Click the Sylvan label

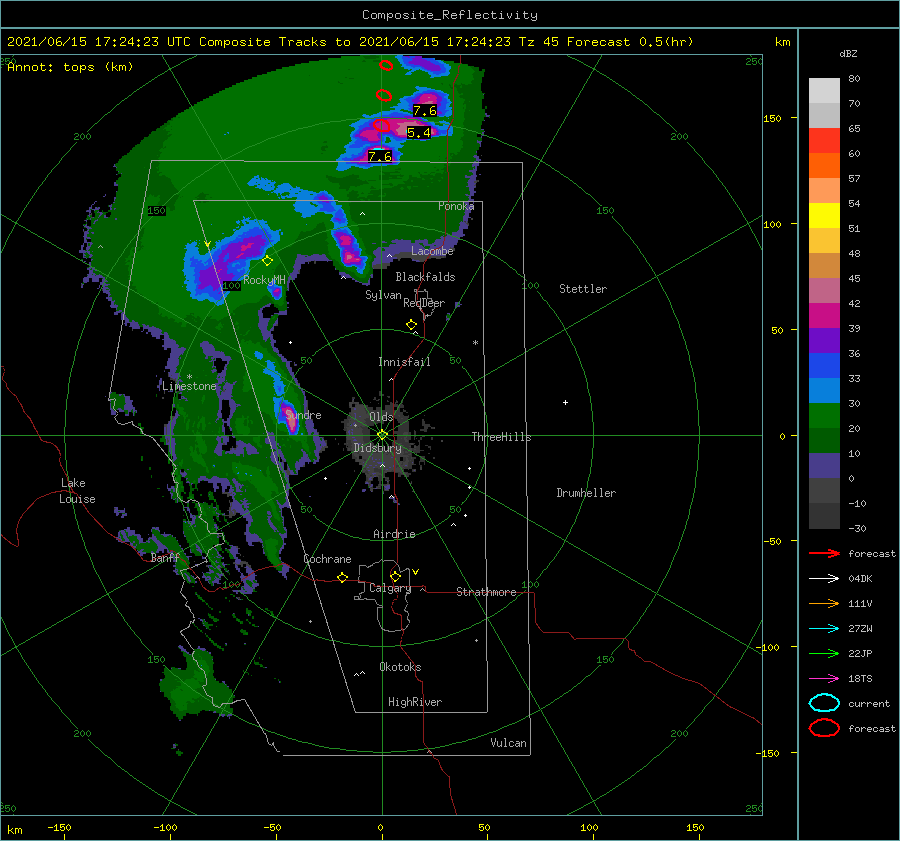(383, 295)
